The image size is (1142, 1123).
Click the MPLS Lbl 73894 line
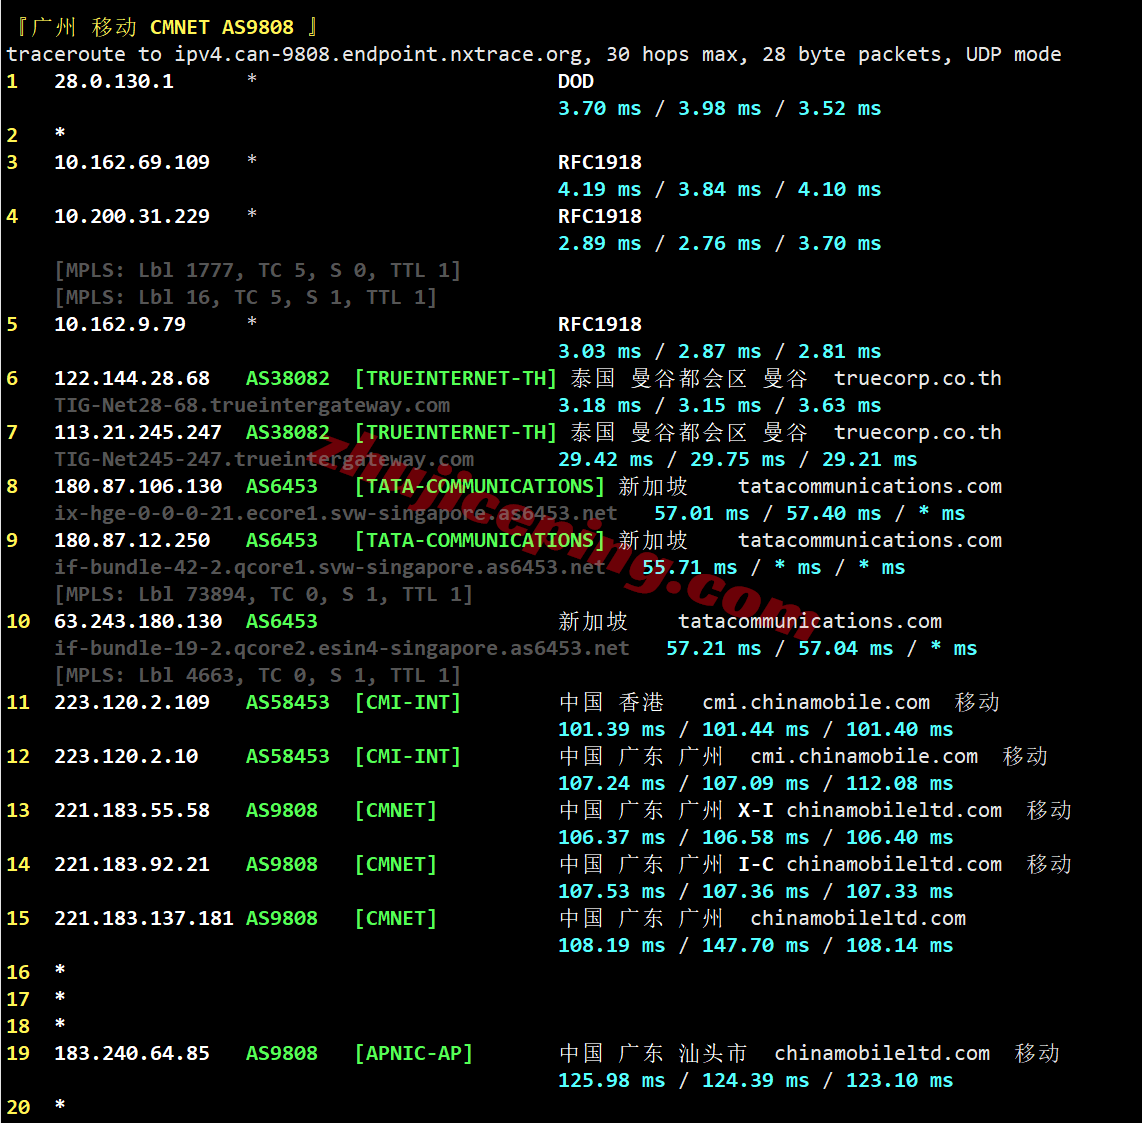pyautogui.click(x=264, y=594)
